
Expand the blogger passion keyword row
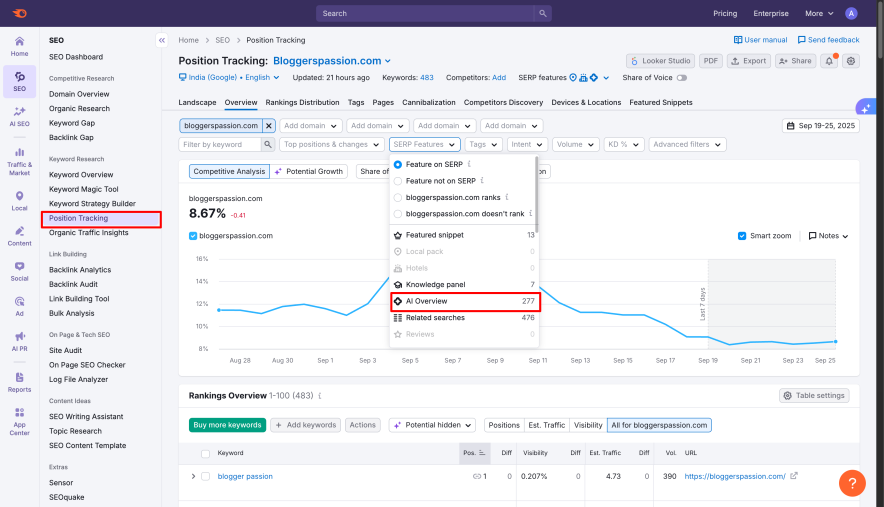coord(193,477)
